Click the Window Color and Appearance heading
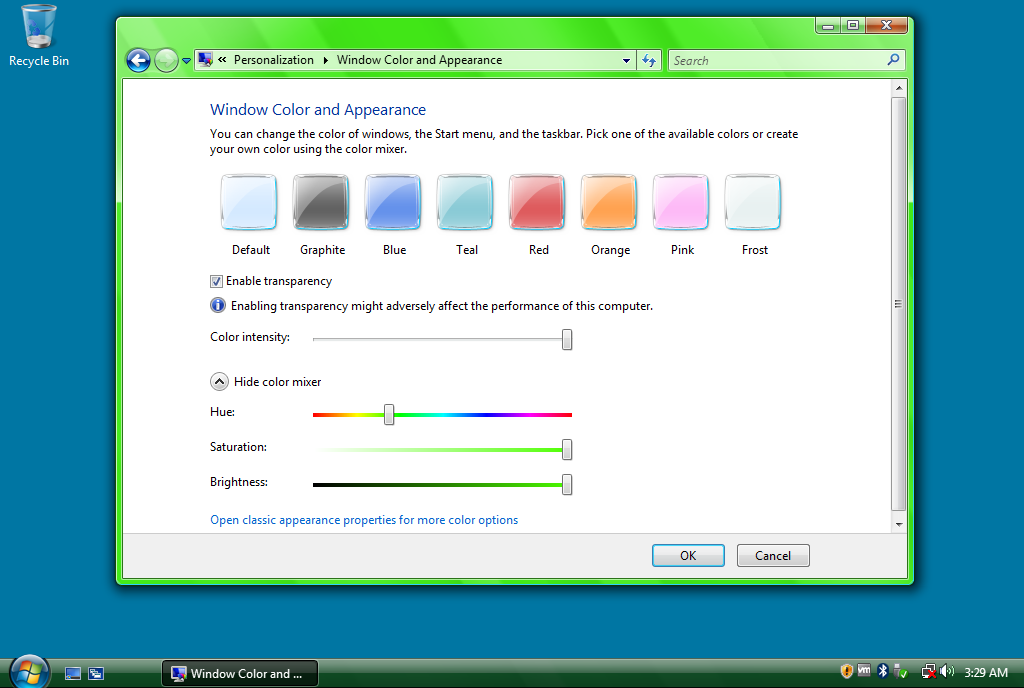The height and width of the screenshot is (688, 1024). click(318, 110)
